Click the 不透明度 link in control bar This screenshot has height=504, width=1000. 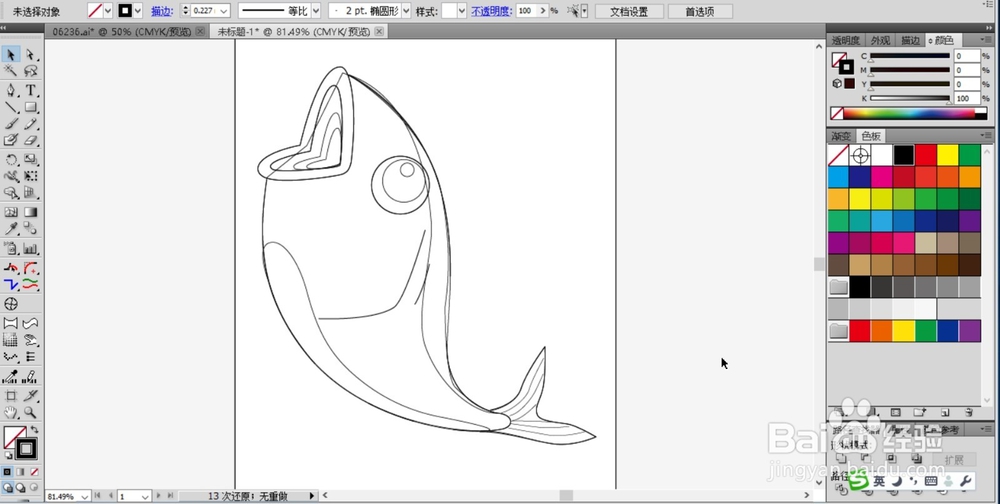tap(492, 11)
